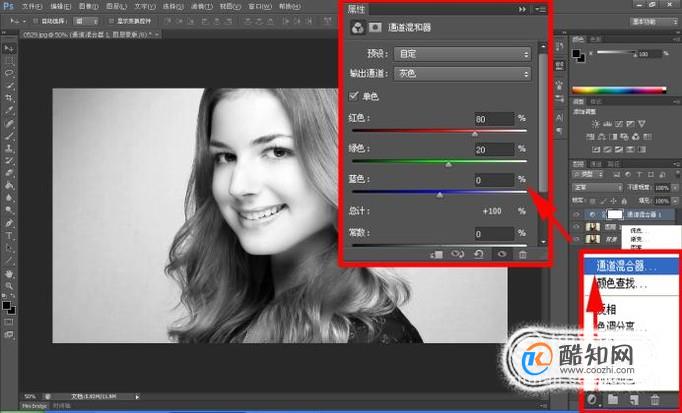This screenshot has height=413, width=682.
Task: Click the layer mask thumbnail of 通道混合器 1
Action: tap(614, 214)
